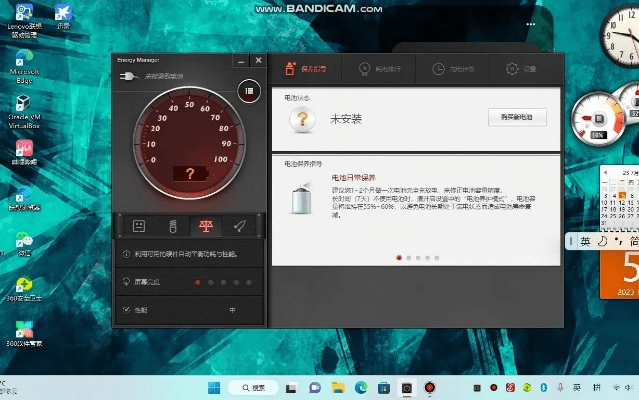Select the highlighted balance power mode icon

pyautogui.click(x=205, y=225)
